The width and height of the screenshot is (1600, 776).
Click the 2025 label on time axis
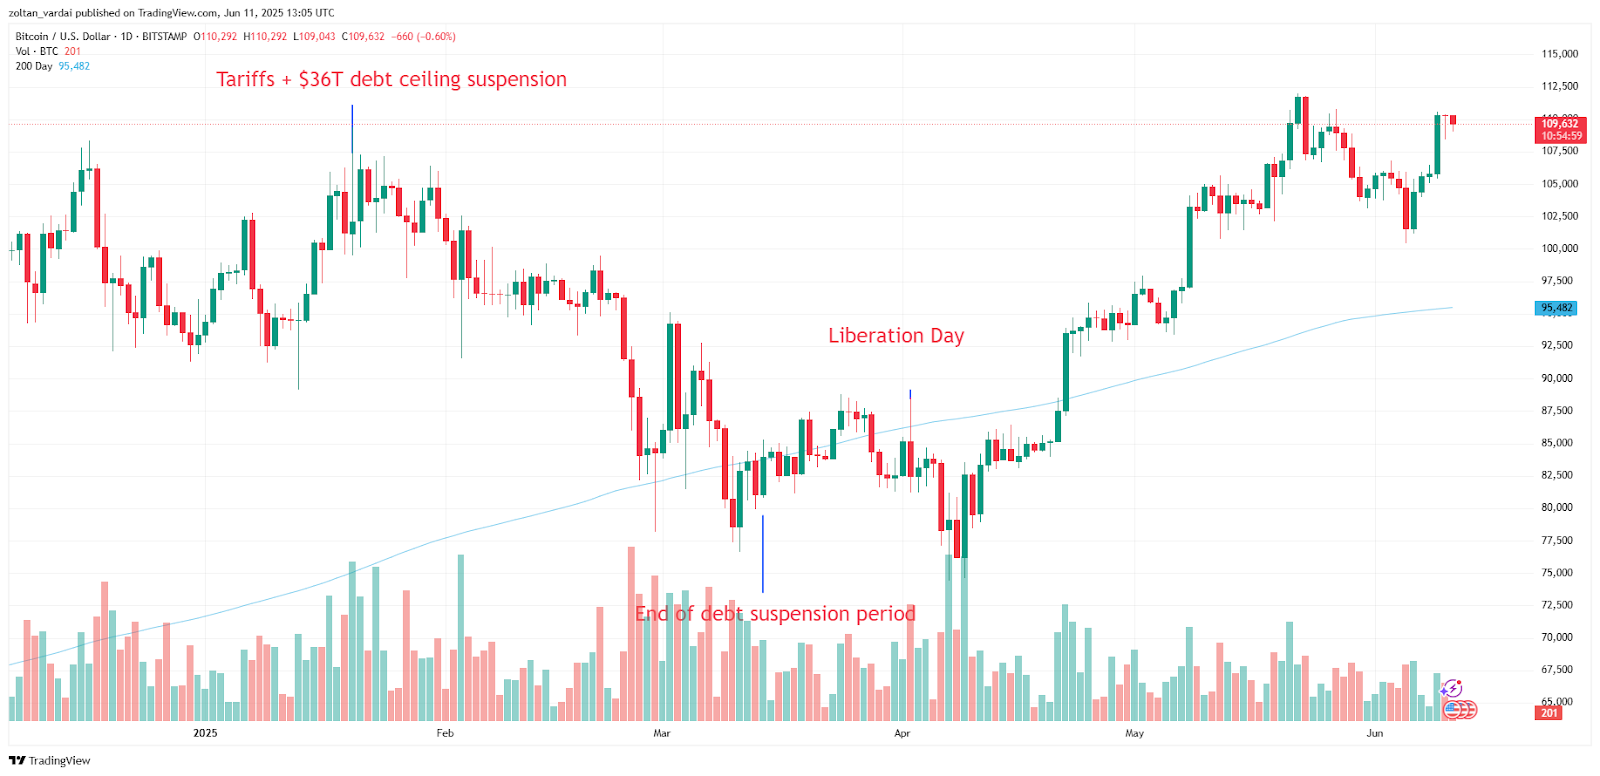(x=205, y=733)
